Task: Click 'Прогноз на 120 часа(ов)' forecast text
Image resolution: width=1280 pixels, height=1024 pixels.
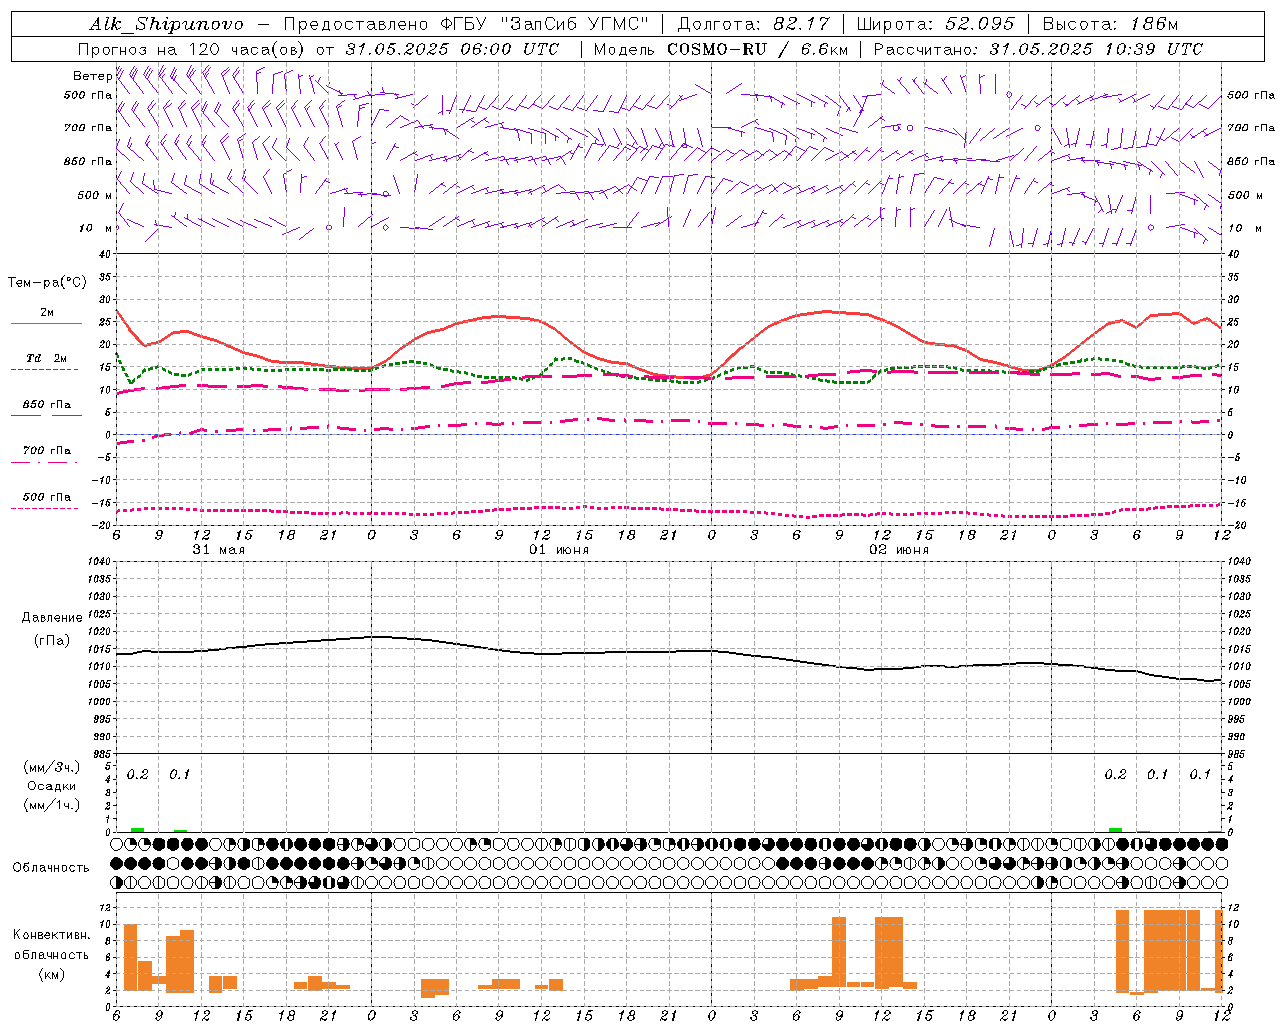Action: (193, 49)
